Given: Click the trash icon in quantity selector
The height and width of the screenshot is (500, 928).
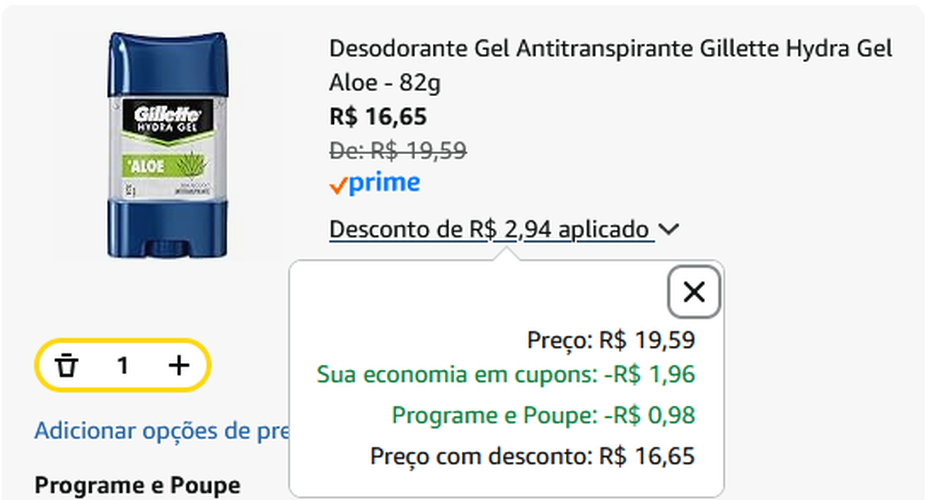Looking at the screenshot, I should coord(67,366).
